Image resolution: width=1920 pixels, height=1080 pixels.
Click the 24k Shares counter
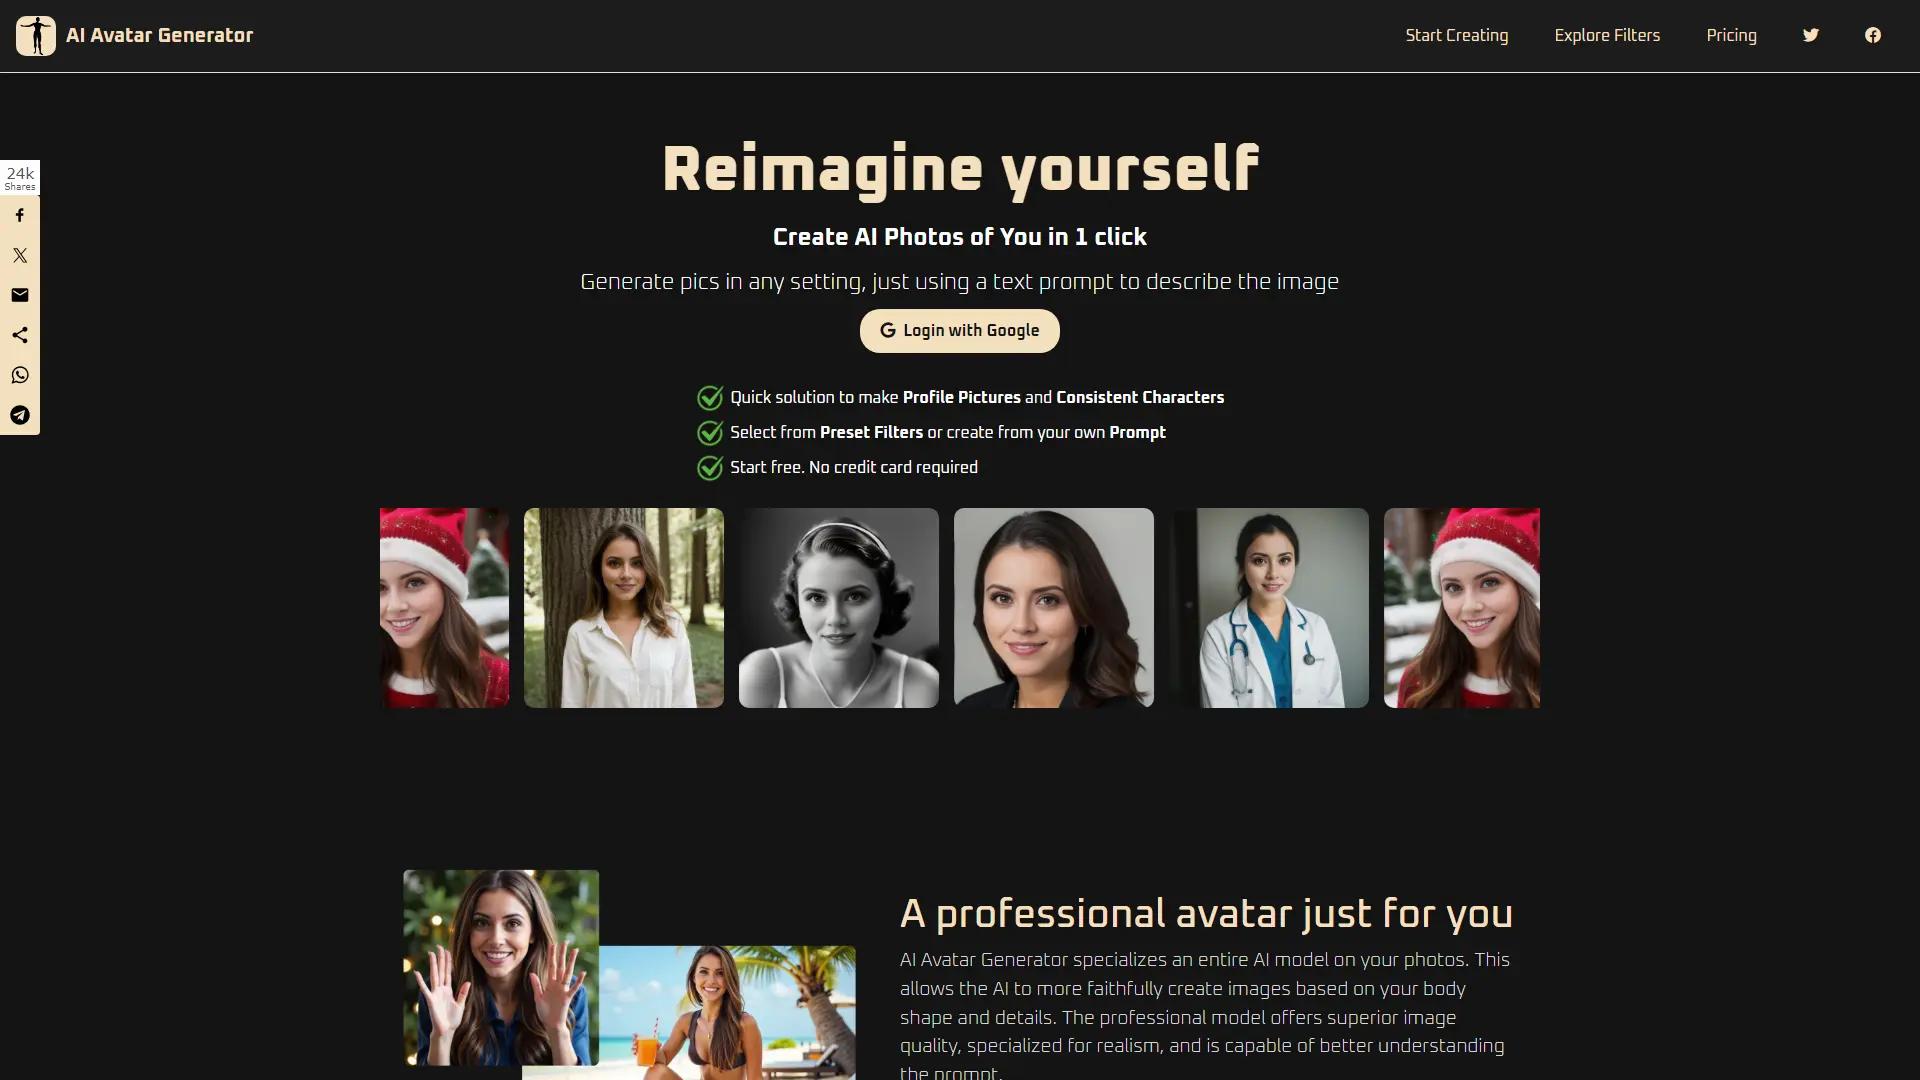20,178
